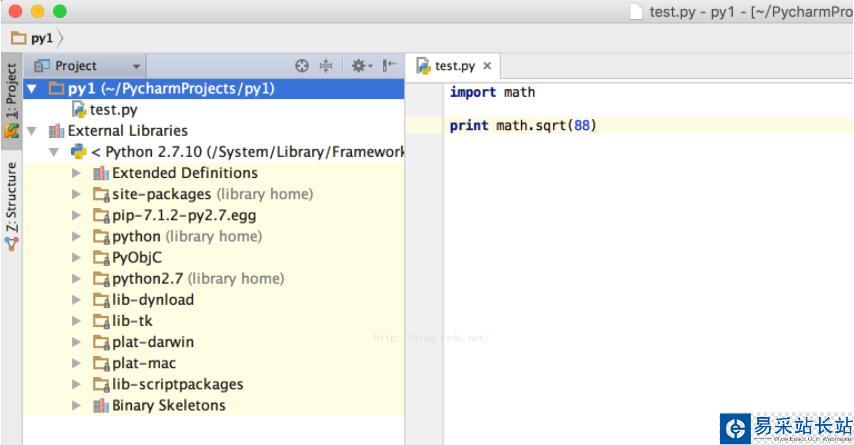Hide the Project tool window via pin icon
Viewport: 854px width, 445px height.
389,66
